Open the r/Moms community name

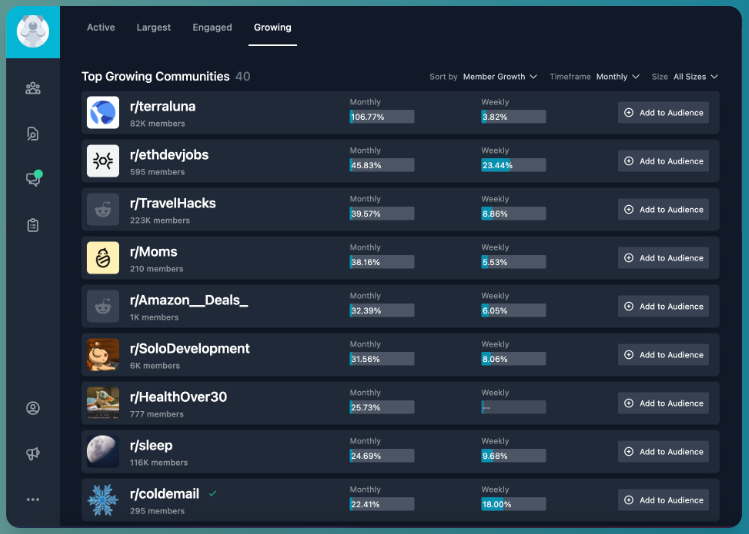pyautogui.click(x=153, y=252)
